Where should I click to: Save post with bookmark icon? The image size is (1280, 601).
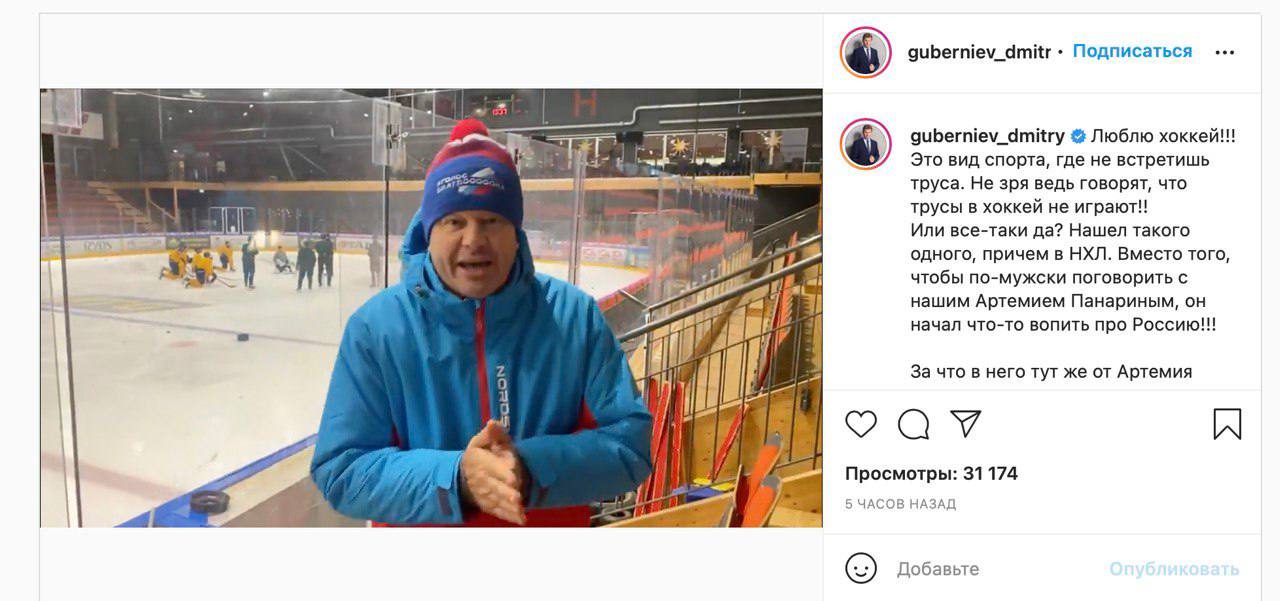[x=1227, y=424]
